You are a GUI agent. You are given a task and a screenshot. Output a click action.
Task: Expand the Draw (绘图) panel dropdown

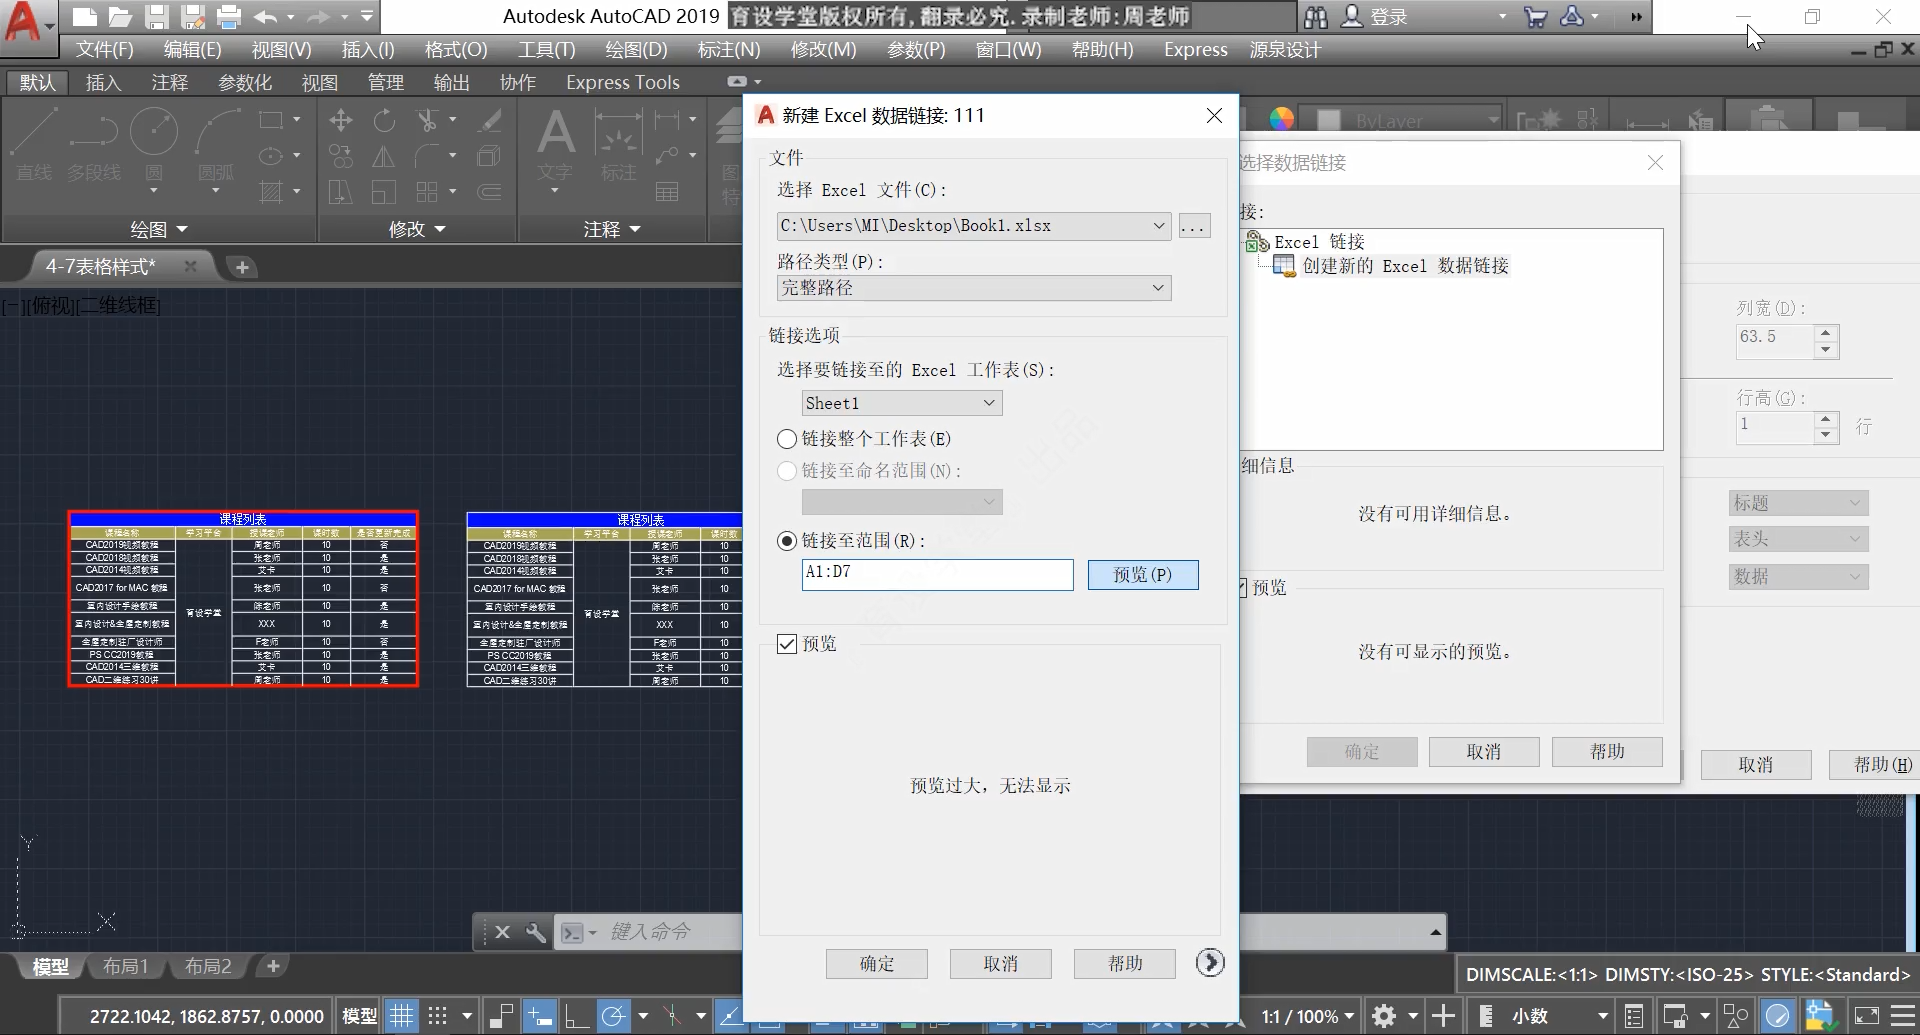(160, 229)
